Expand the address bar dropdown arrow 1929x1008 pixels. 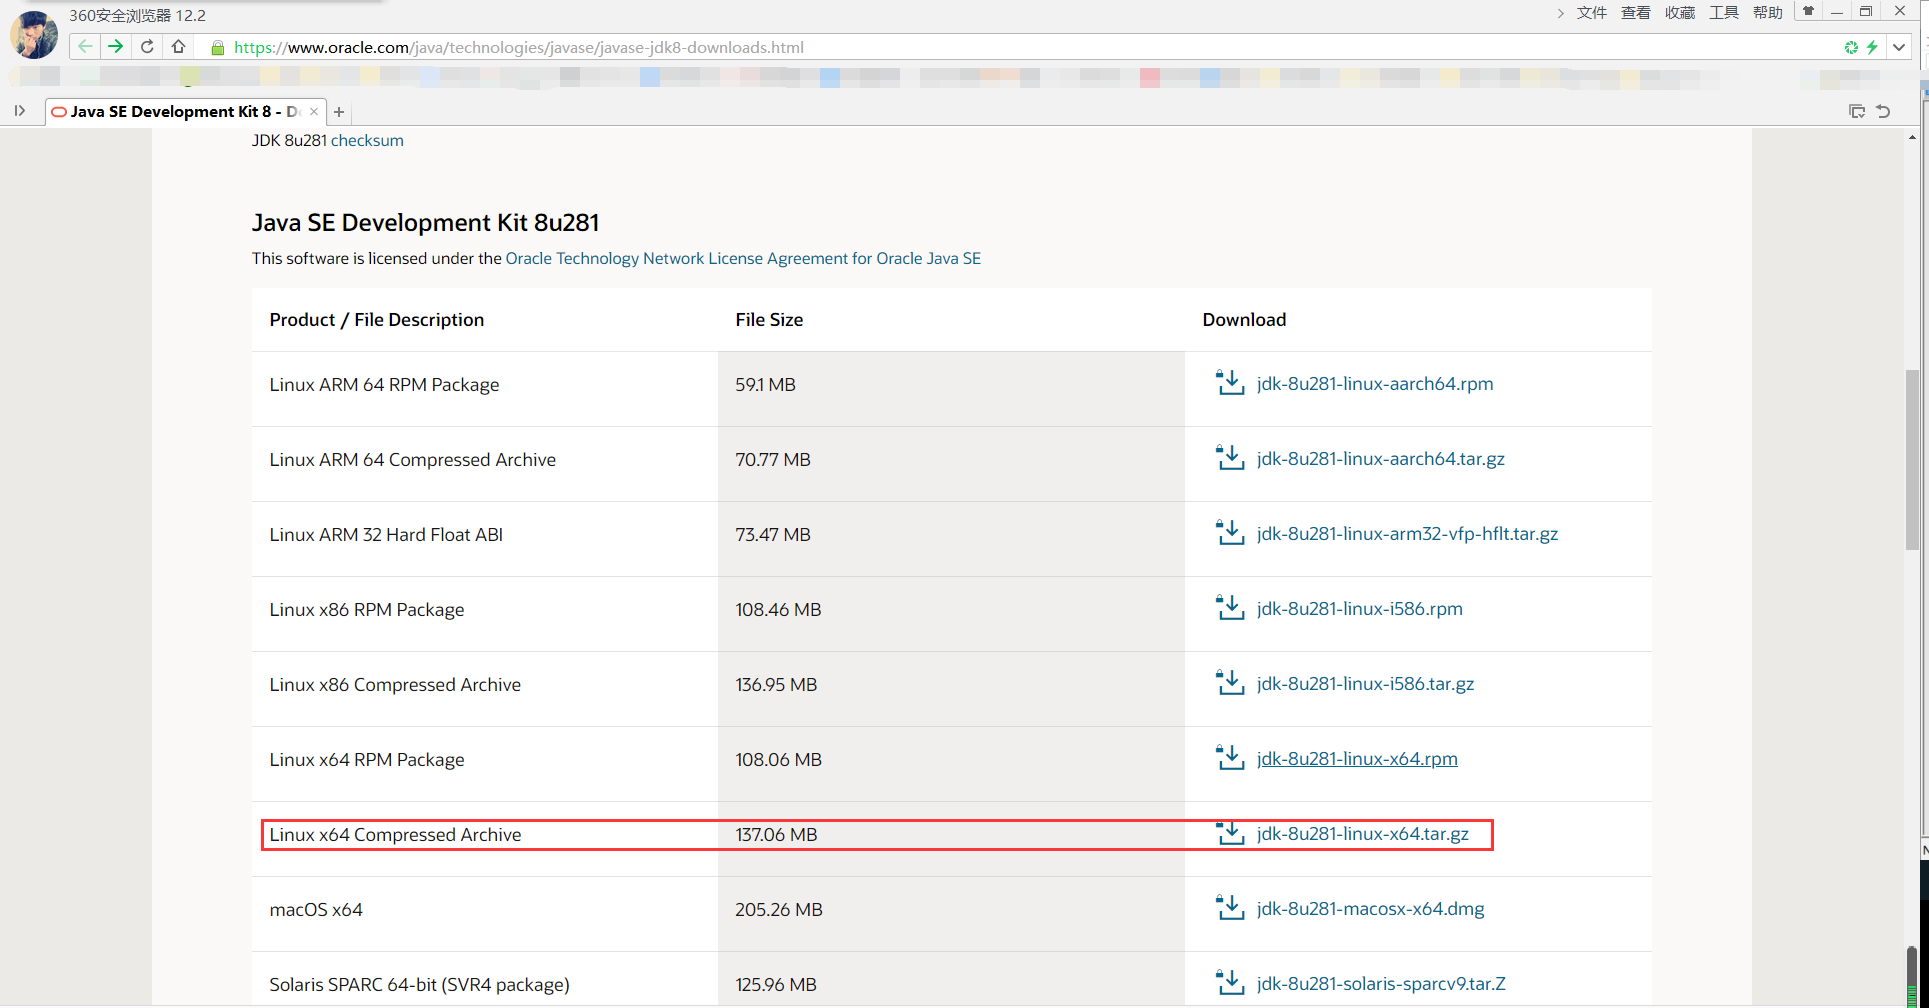point(1899,47)
